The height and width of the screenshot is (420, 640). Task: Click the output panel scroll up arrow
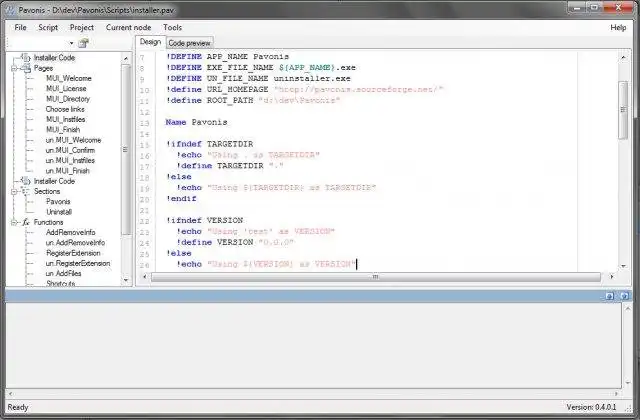(x=627, y=309)
